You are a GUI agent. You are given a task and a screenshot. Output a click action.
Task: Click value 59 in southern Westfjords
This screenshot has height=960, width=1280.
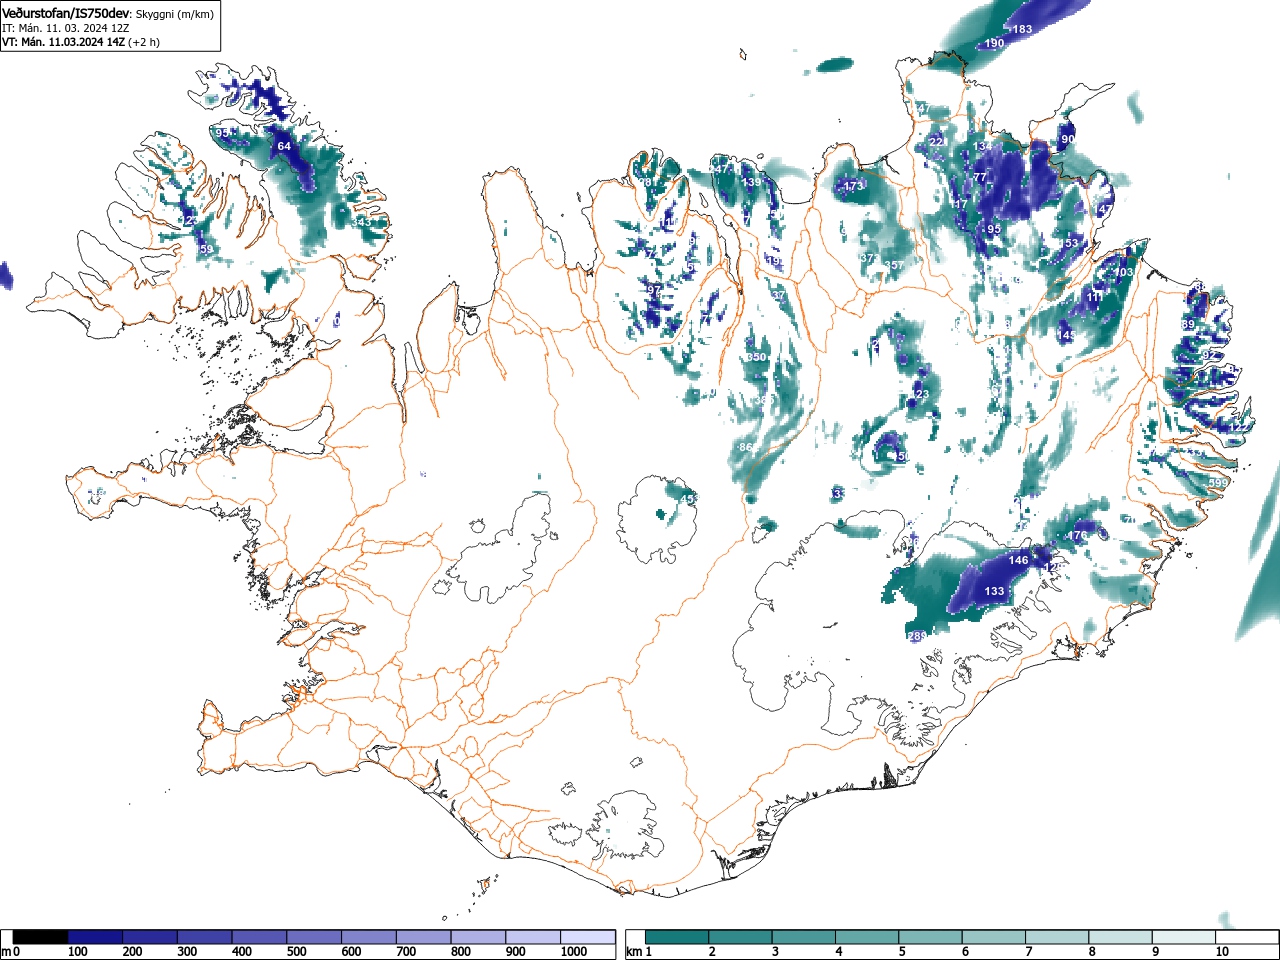206,249
